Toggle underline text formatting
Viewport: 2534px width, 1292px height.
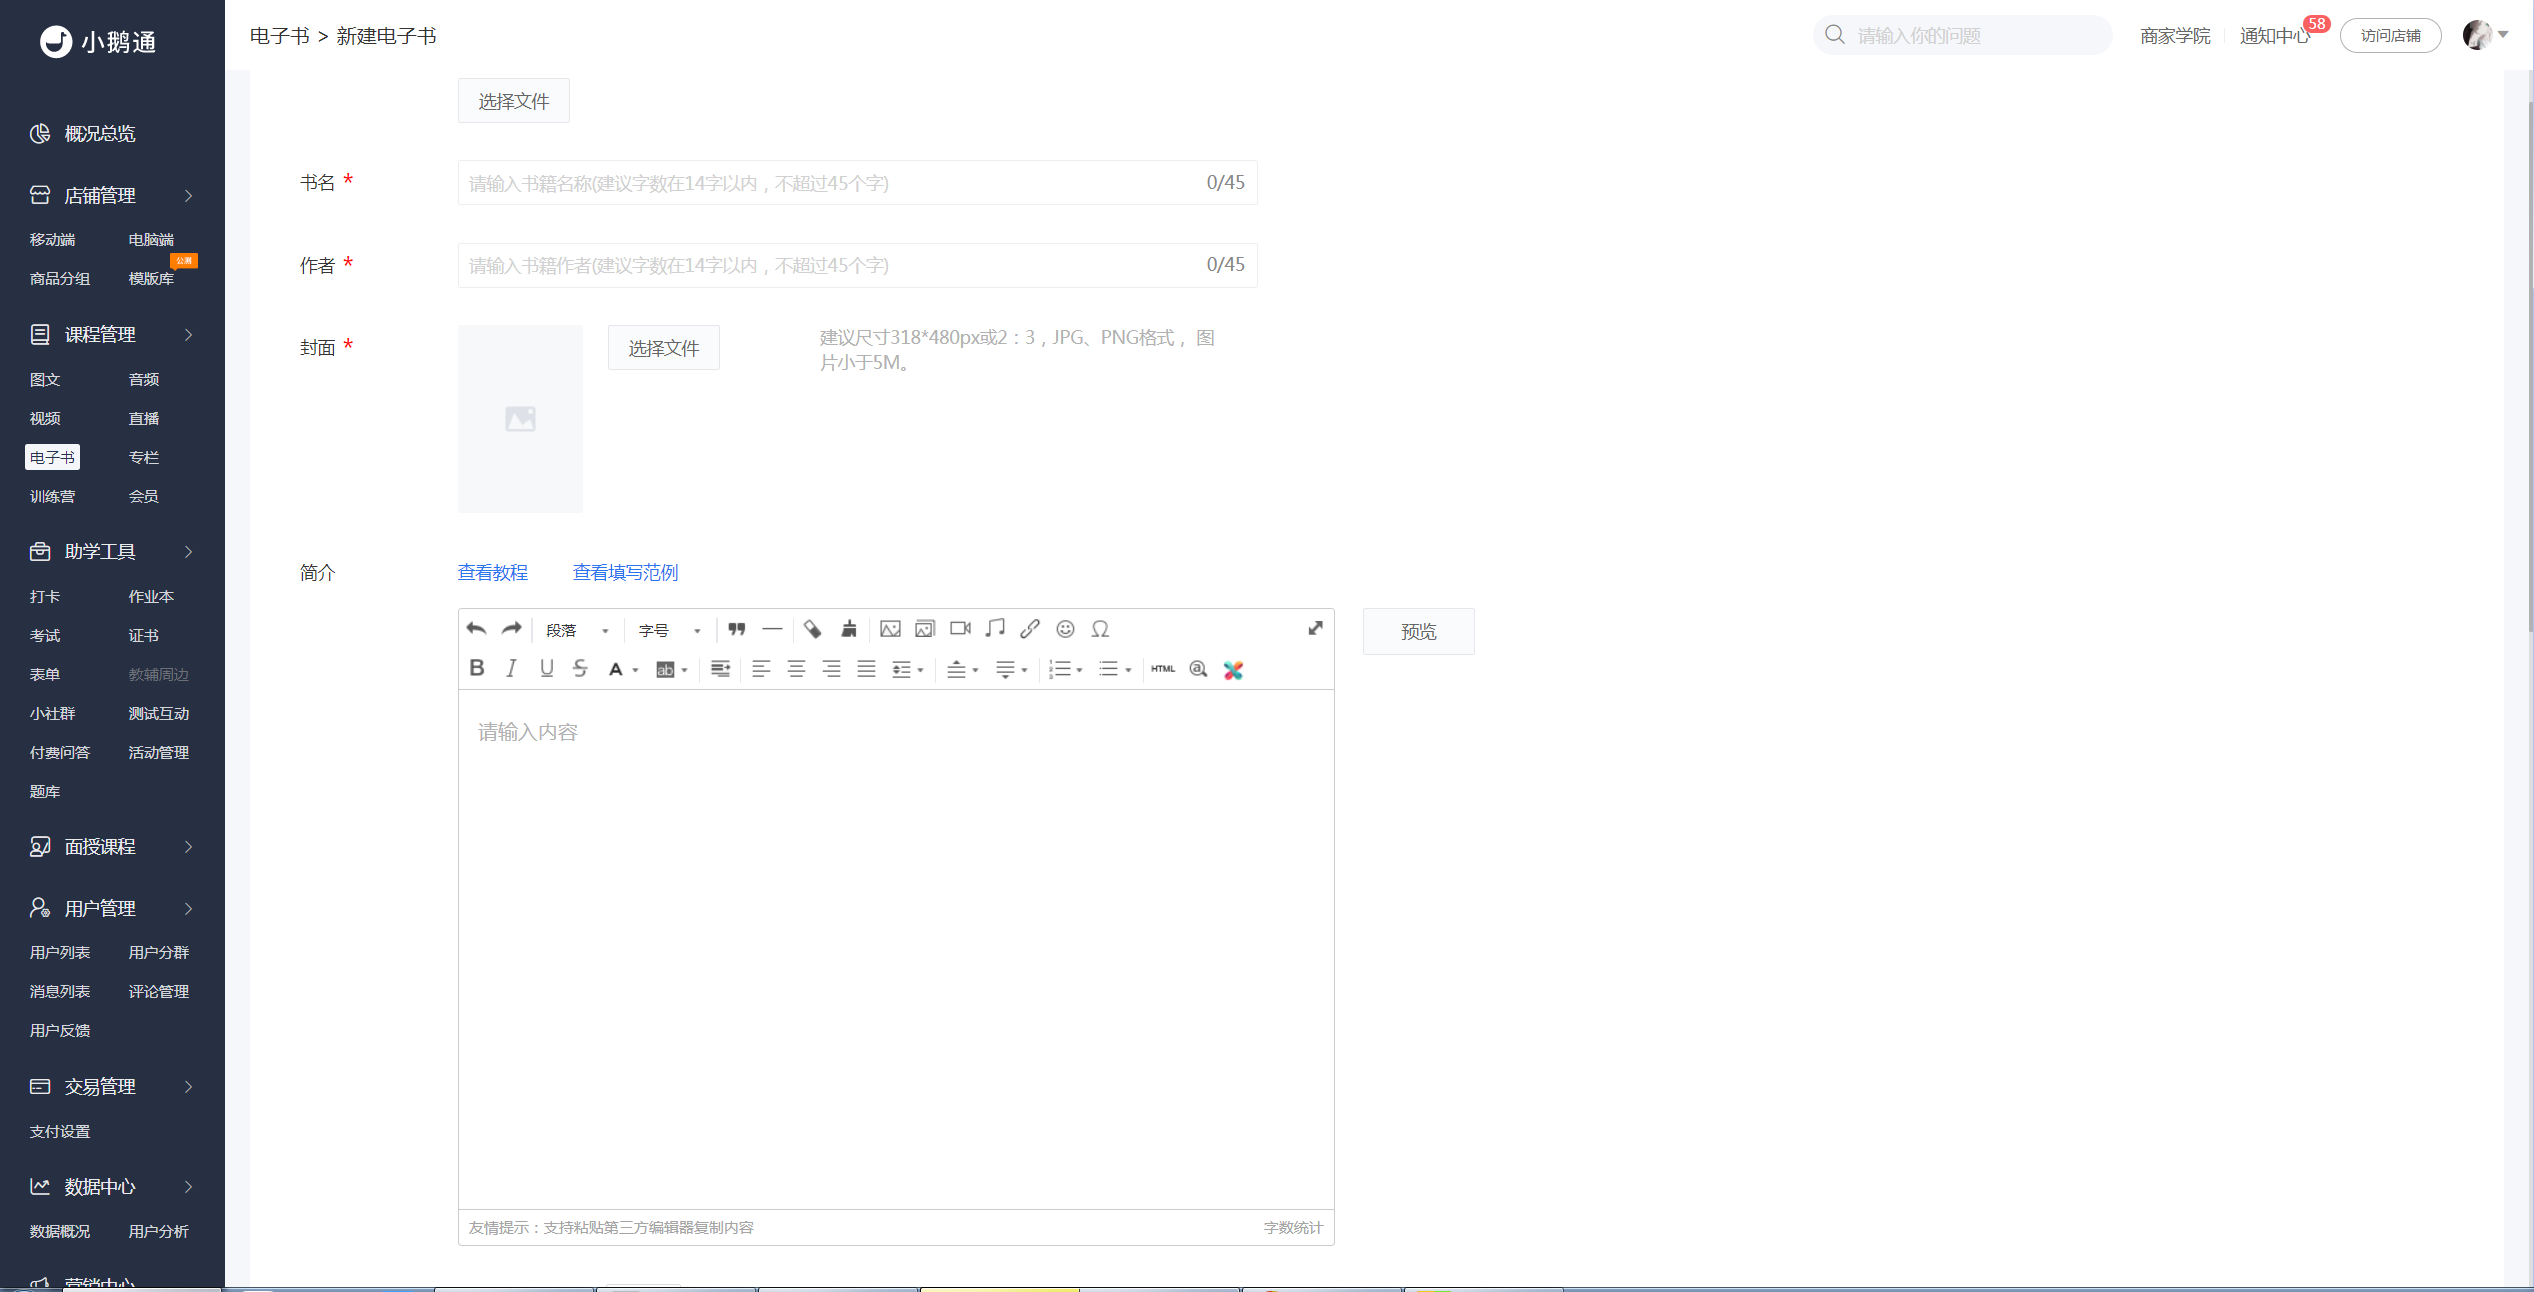click(x=546, y=669)
